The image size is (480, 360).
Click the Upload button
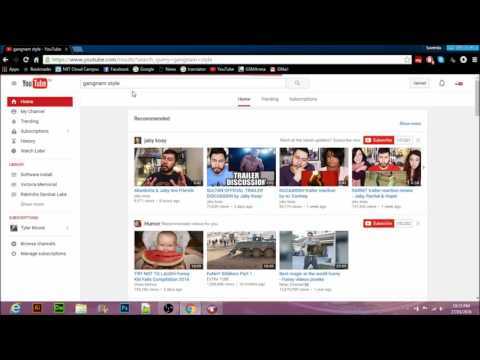420,83
